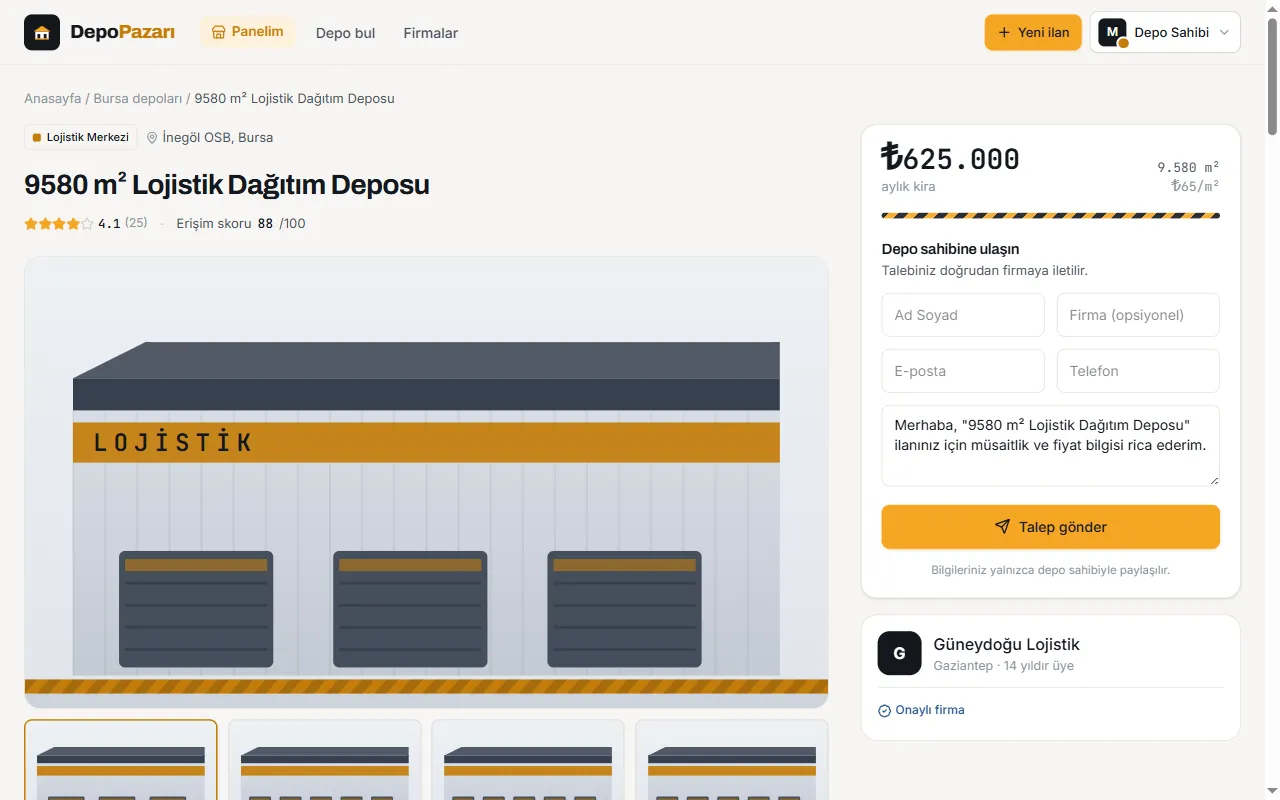Click the Yeni ilan button
The height and width of the screenshot is (800, 1280).
(1033, 32)
